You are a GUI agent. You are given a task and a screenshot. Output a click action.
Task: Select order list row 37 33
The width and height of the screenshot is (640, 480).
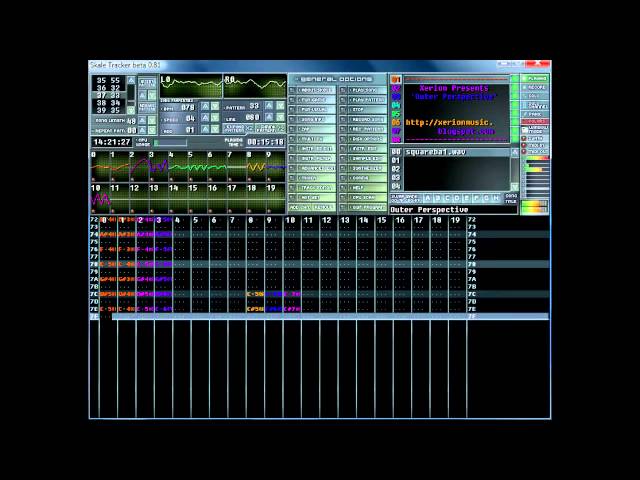tap(109, 95)
